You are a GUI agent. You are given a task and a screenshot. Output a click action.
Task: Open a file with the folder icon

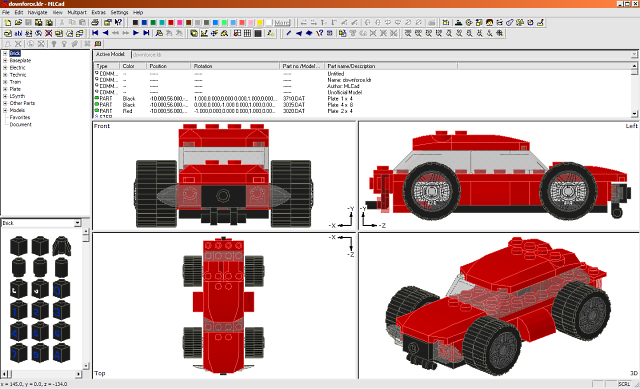point(18,22)
